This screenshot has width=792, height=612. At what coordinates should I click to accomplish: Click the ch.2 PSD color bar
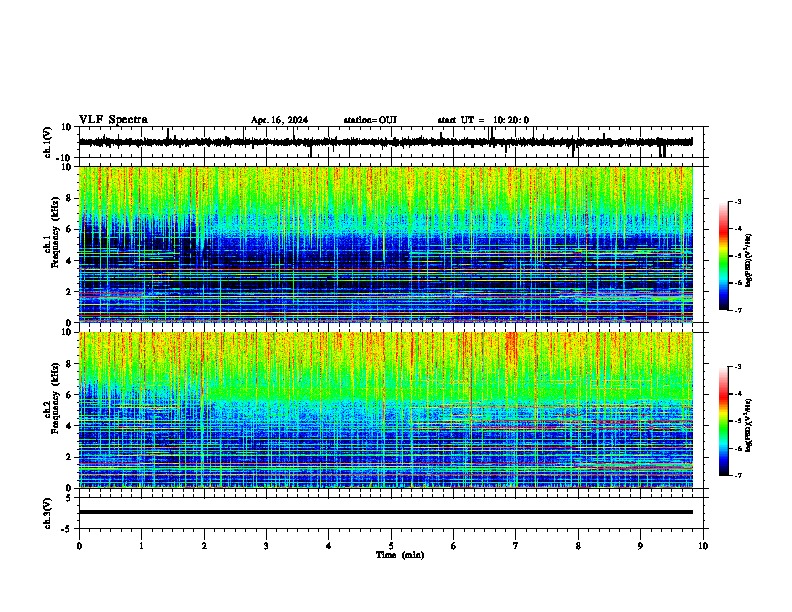click(723, 421)
